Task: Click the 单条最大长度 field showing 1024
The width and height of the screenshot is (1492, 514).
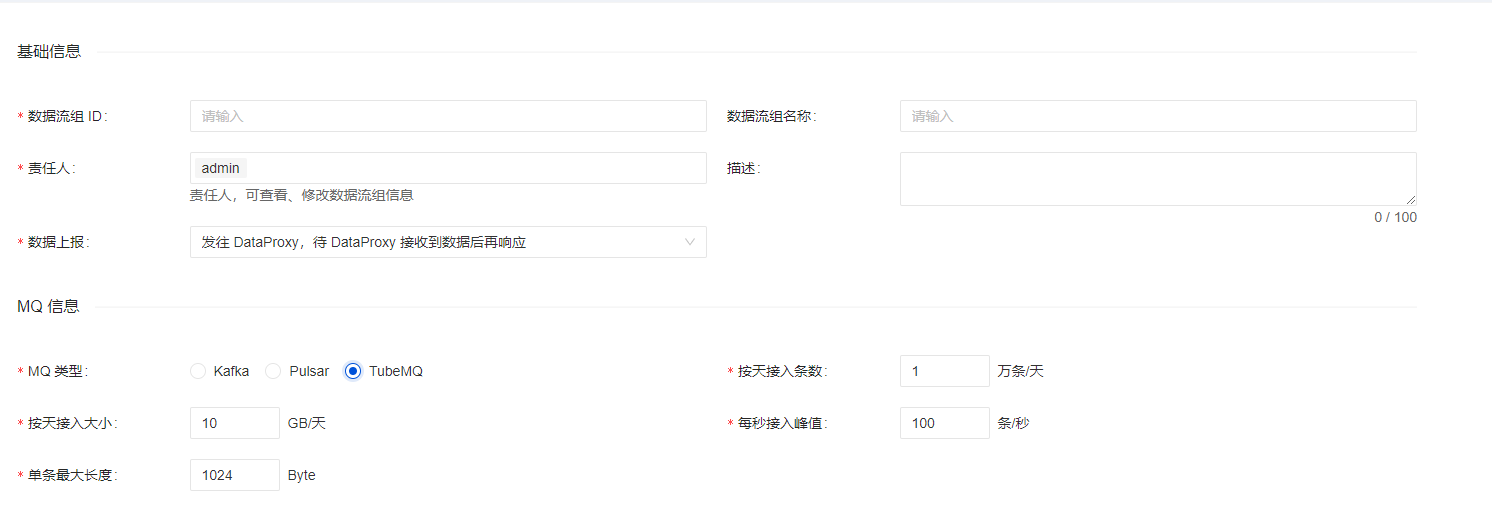Action: pyautogui.click(x=234, y=475)
